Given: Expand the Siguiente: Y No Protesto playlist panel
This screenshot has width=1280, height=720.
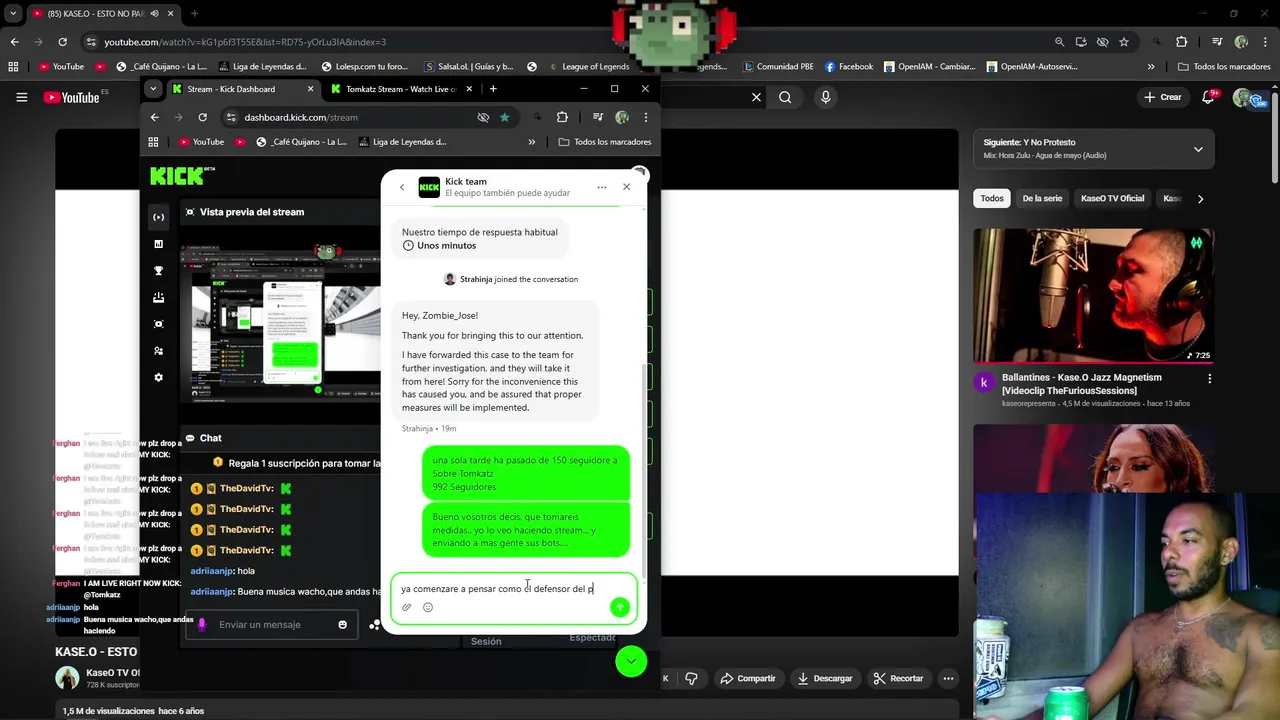Looking at the screenshot, I should (1198, 149).
